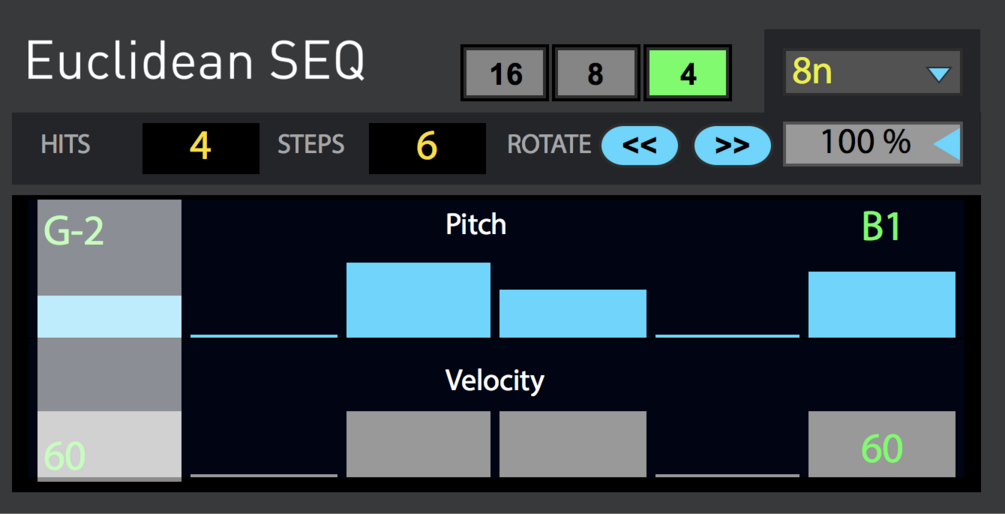Select the 16 toggle button
1005x514 pixels.
(505, 74)
